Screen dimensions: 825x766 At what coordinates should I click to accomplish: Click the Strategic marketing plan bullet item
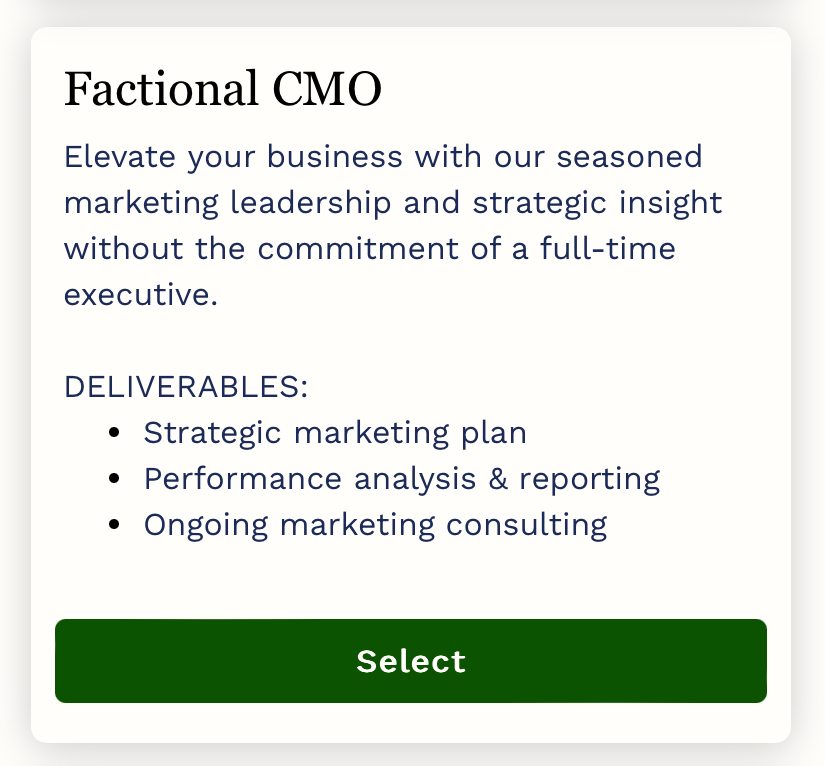[335, 432]
